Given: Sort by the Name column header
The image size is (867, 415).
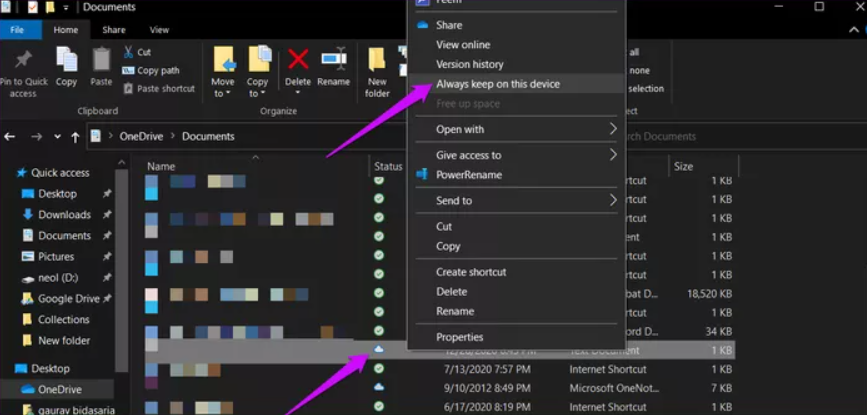Looking at the screenshot, I should point(161,166).
